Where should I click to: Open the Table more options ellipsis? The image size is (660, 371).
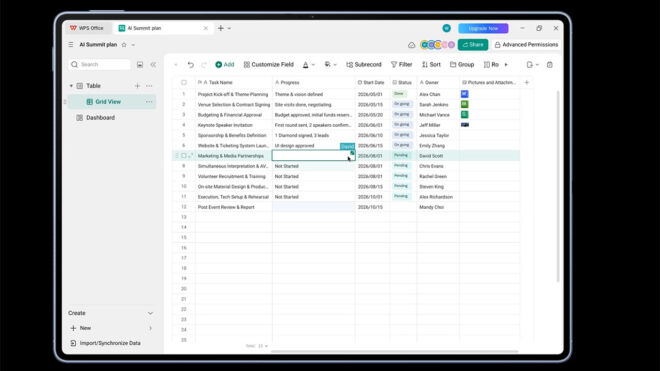coord(149,86)
